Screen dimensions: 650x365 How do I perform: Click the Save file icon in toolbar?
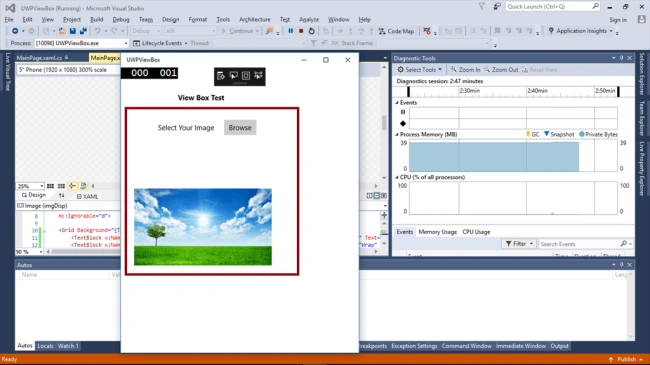pyautogui.click(x=73, y=31)
